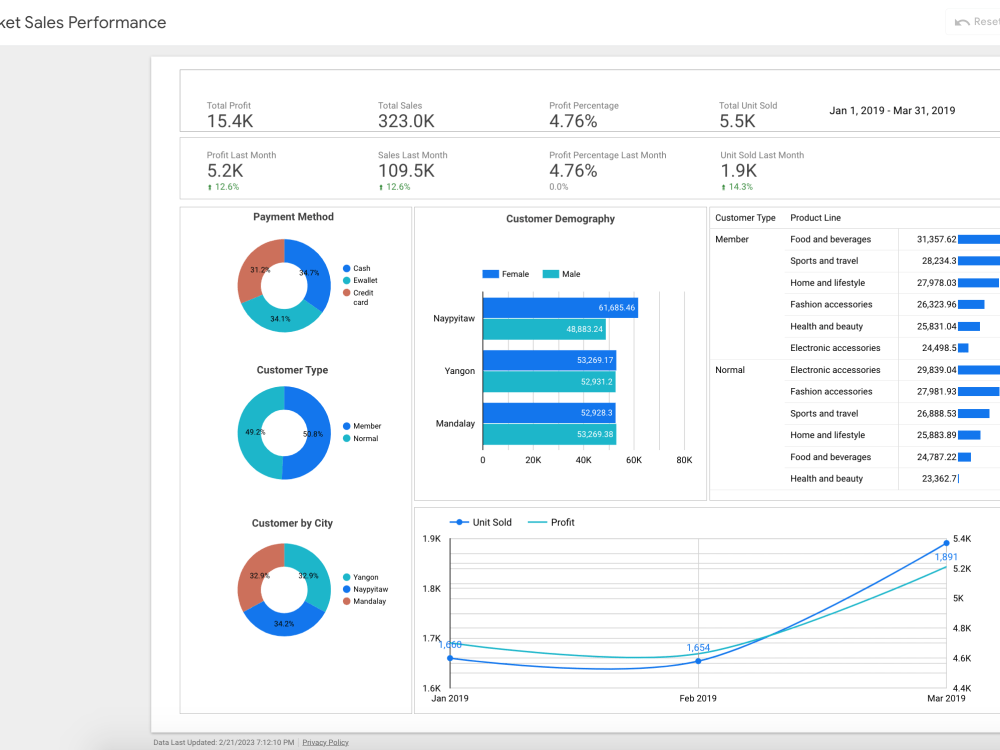Click the Unit Sold line legend entry
This screenshot has width=1000, height=750.
(480, 522)
